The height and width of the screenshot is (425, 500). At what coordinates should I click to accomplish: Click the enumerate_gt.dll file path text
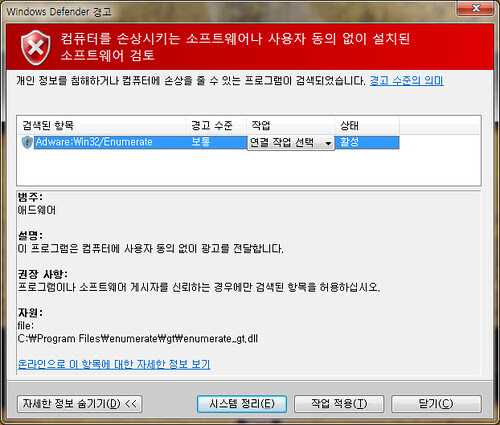(x=138, y=339)
